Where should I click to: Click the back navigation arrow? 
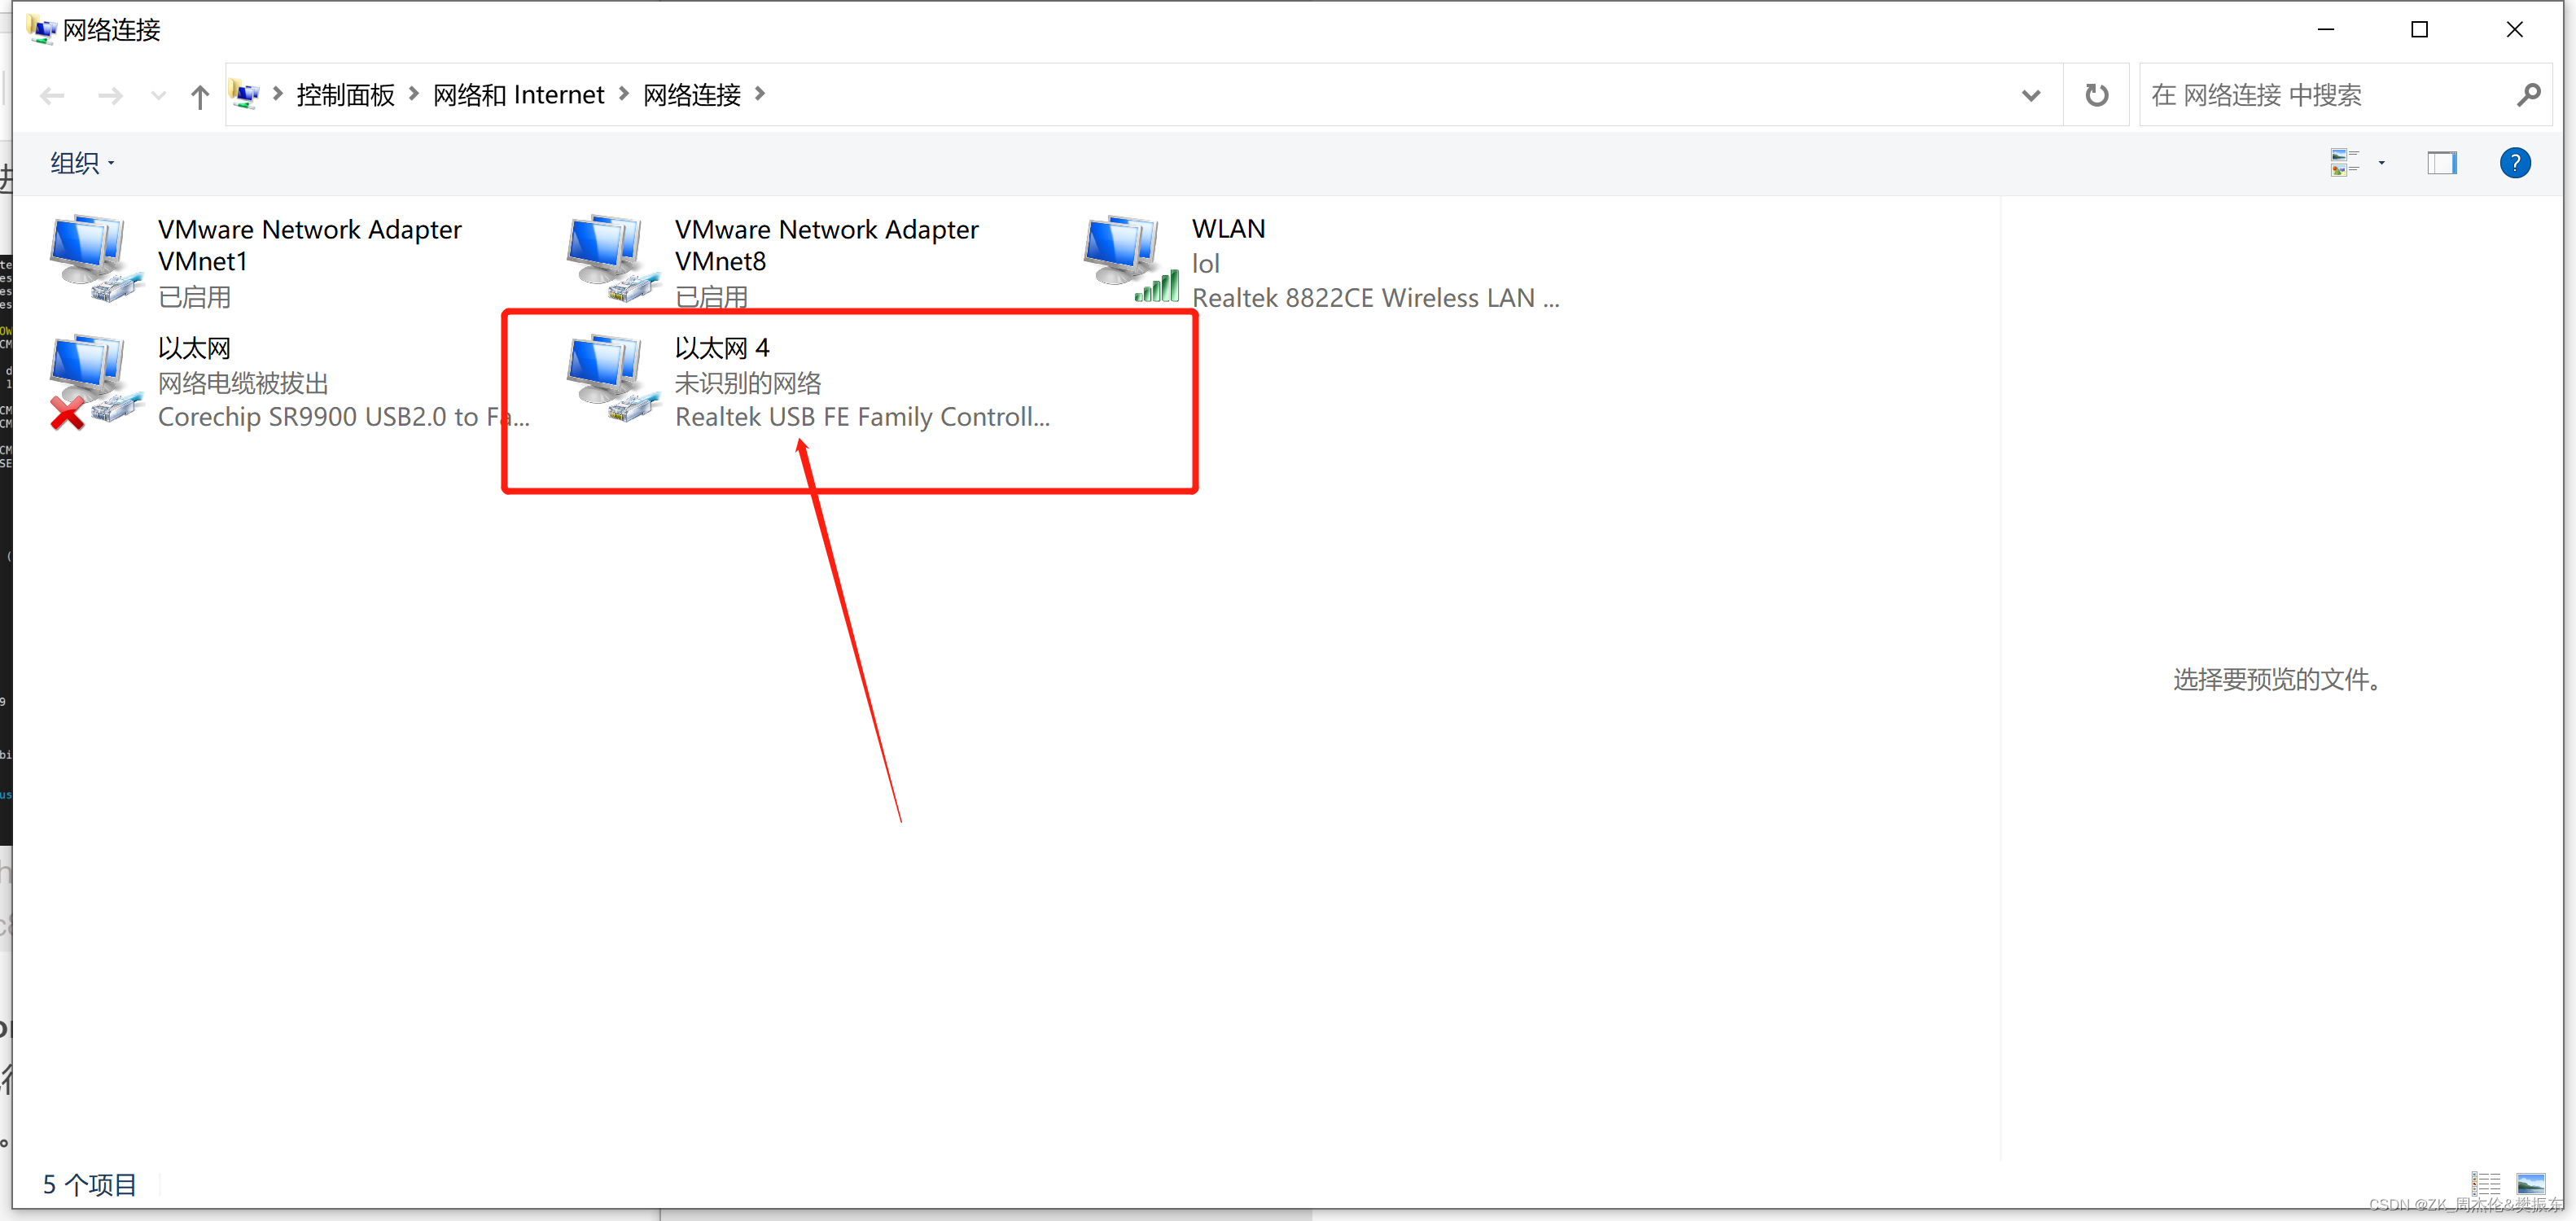click(x=52, y=96)
